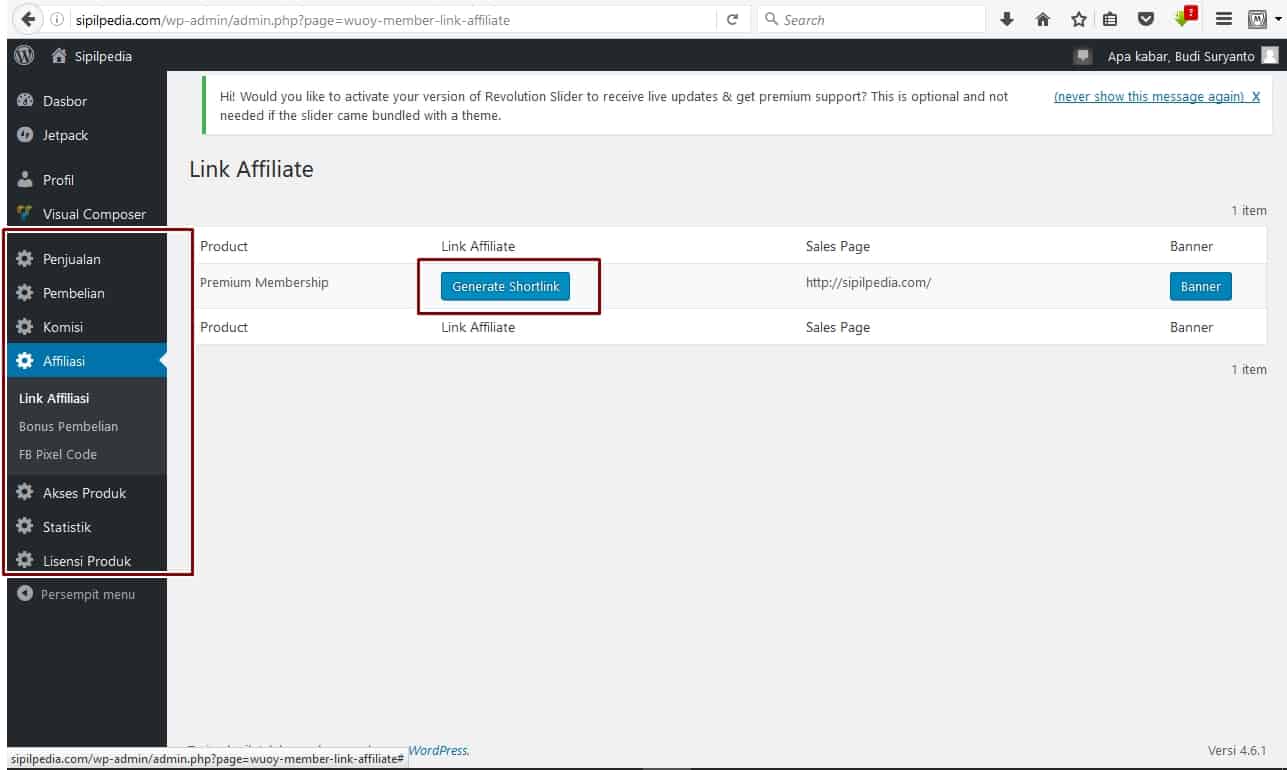Click the blue Banner button
Screen dimensions: 1287x770
(x=1200, y=286)
